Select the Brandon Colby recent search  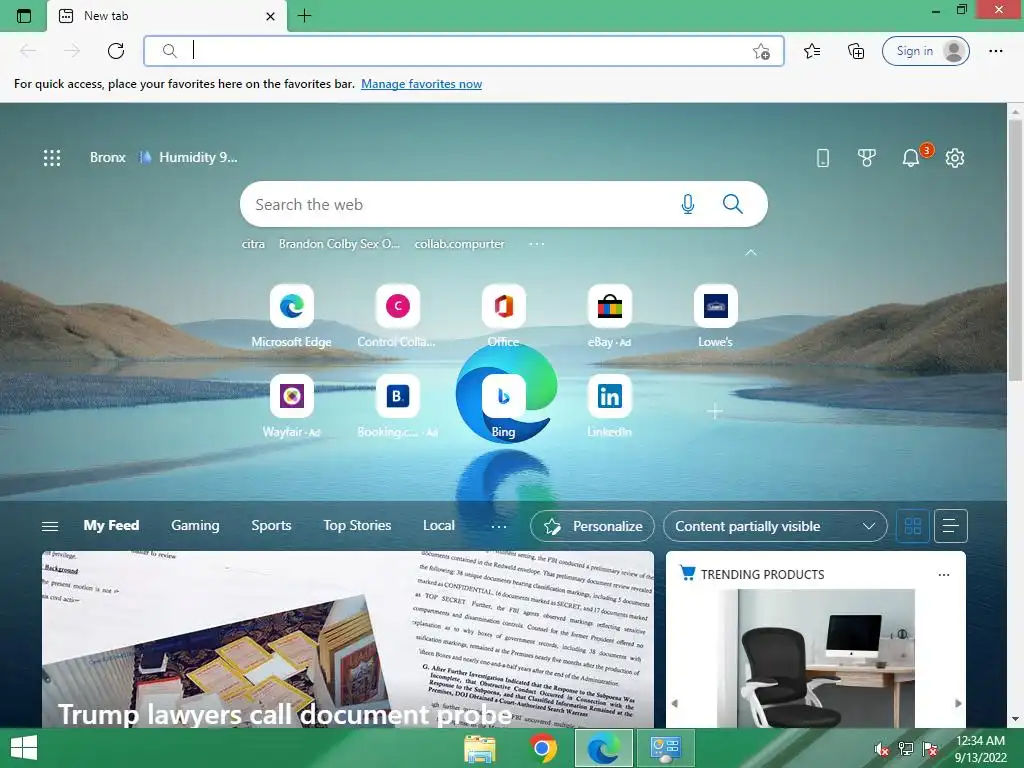339,244
